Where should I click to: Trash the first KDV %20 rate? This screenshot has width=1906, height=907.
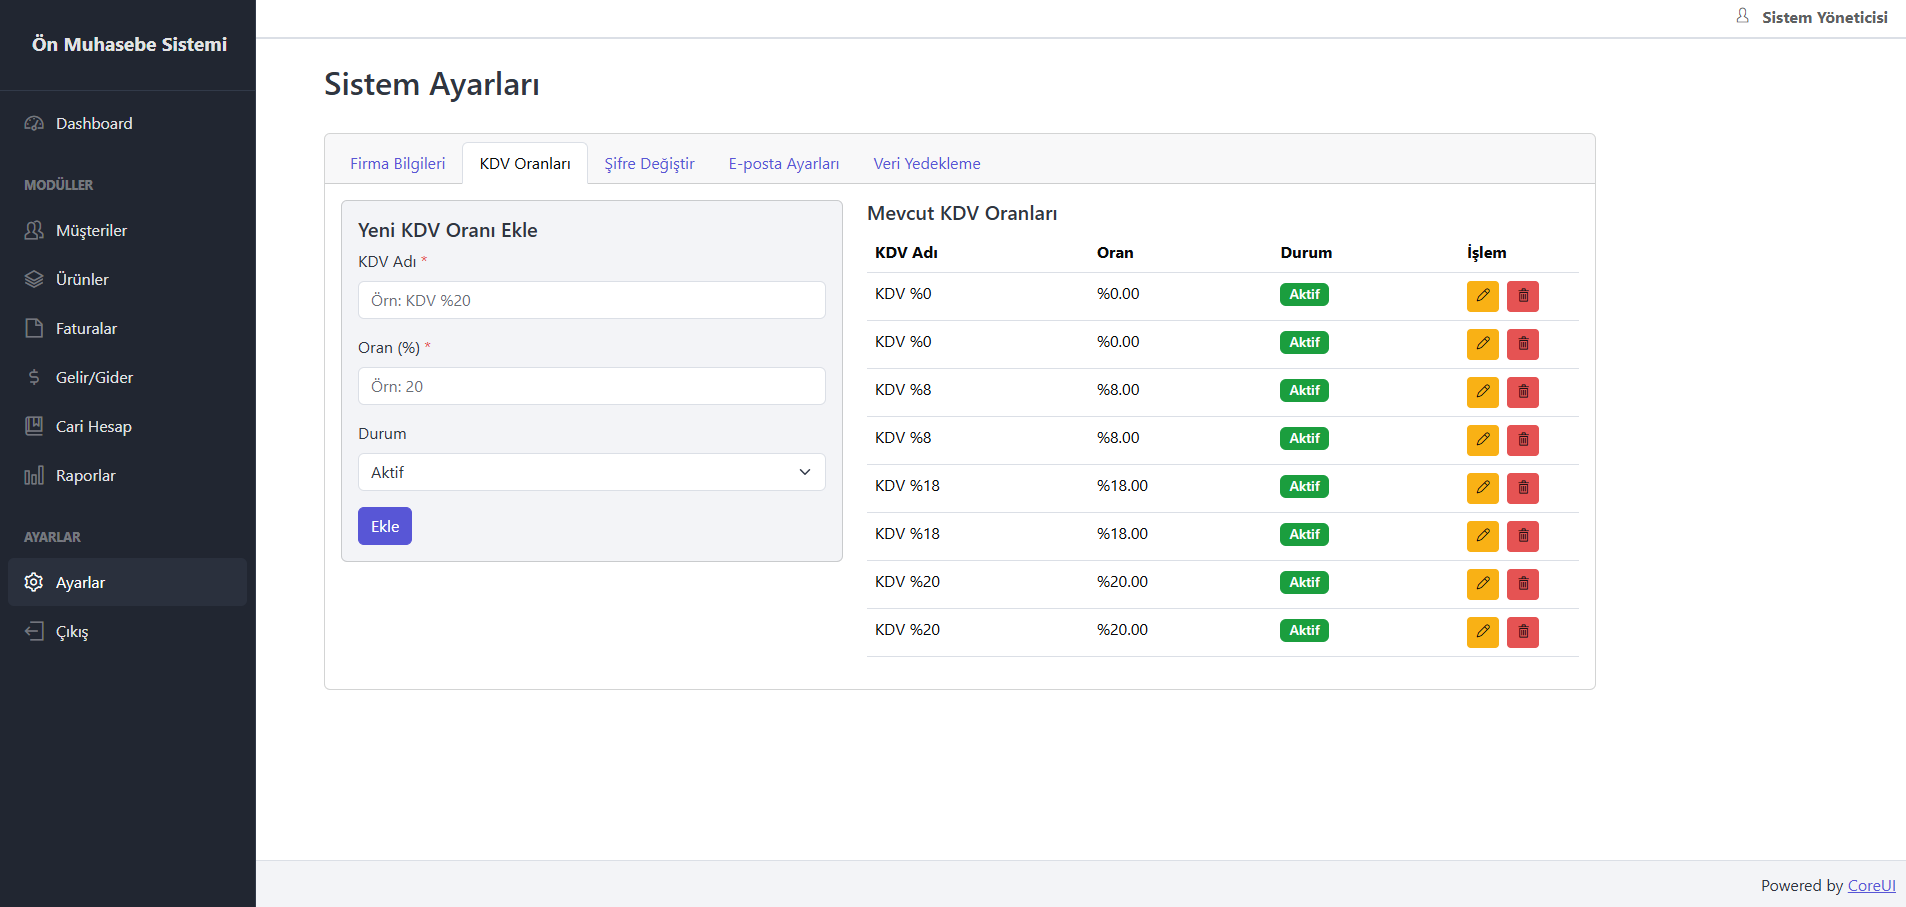1522,584
